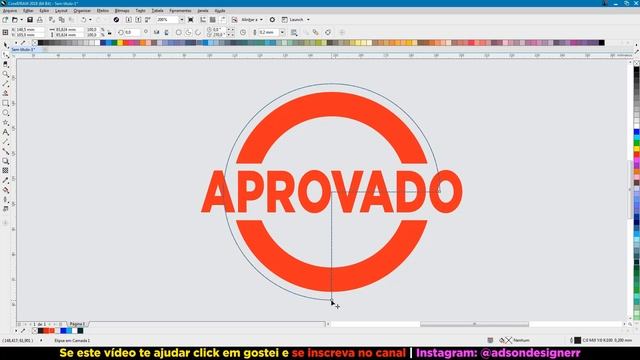
Task: Select the Rectangle tool
Action: pyautogui.click(x=6, y=103)
